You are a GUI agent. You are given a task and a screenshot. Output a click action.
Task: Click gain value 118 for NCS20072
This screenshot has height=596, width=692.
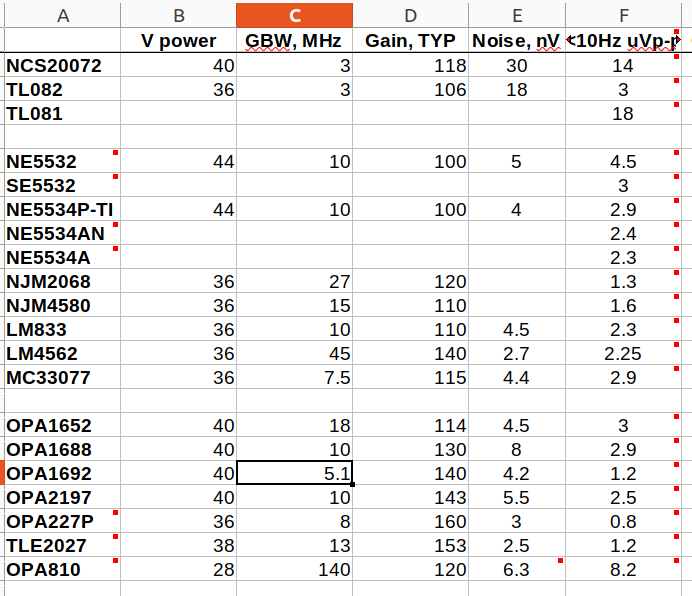(410, 65)
